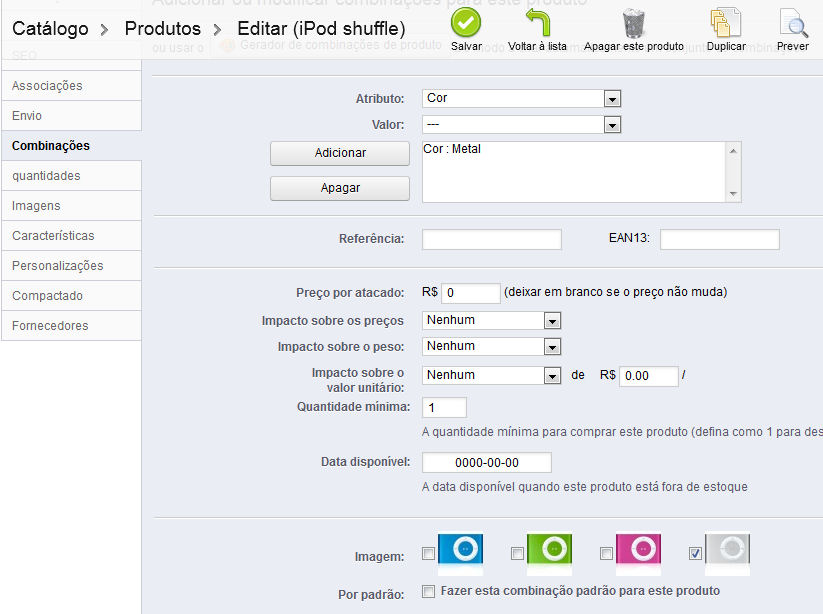
Task: Open the Valor dropdown
Action: click(x=521, y=124)
